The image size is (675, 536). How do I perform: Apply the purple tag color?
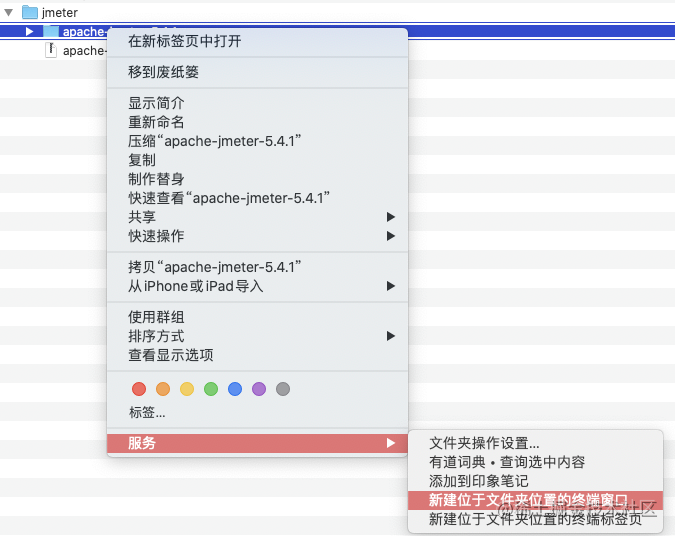[x=259, y=389]
